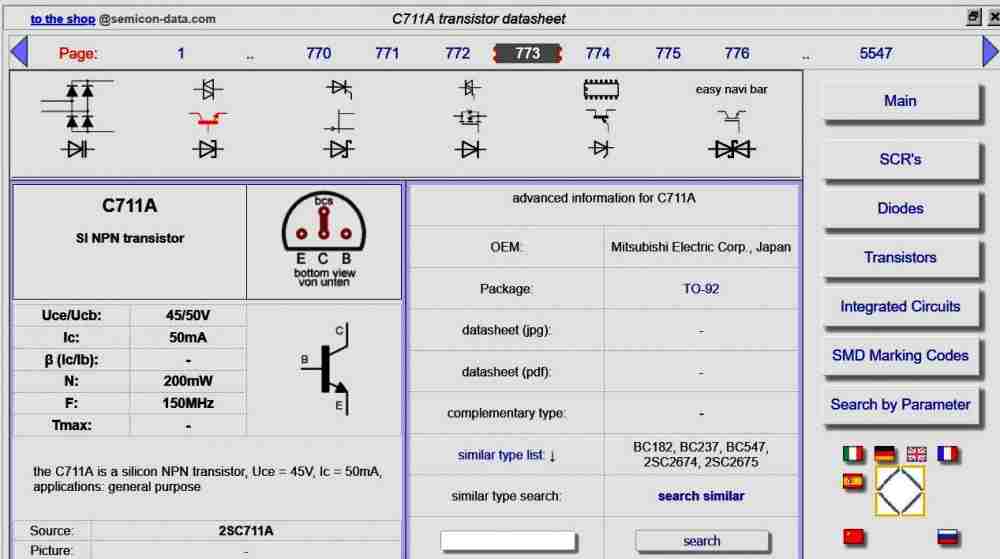The height and width of the screenshot is (559, 1000).
Task: Jump to page 774
Action: (598, 53)
